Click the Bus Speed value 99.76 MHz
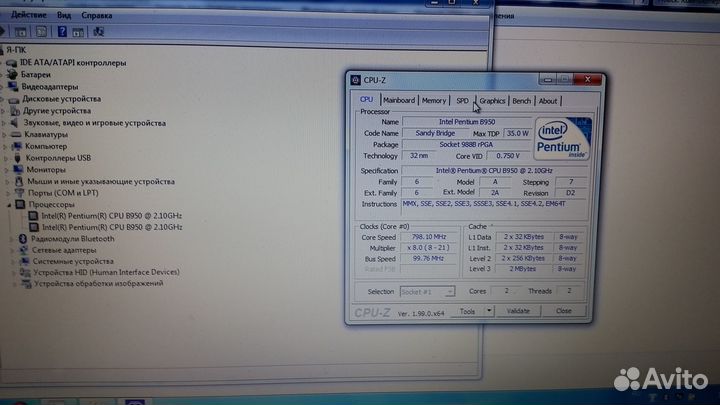720x405 pixels. click(428, 259)
